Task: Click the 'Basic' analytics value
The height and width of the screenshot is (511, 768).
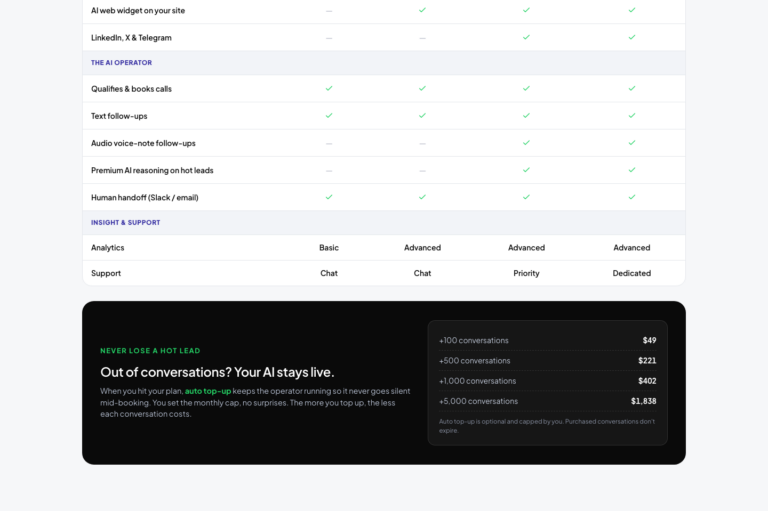Action: pos(329,248)
